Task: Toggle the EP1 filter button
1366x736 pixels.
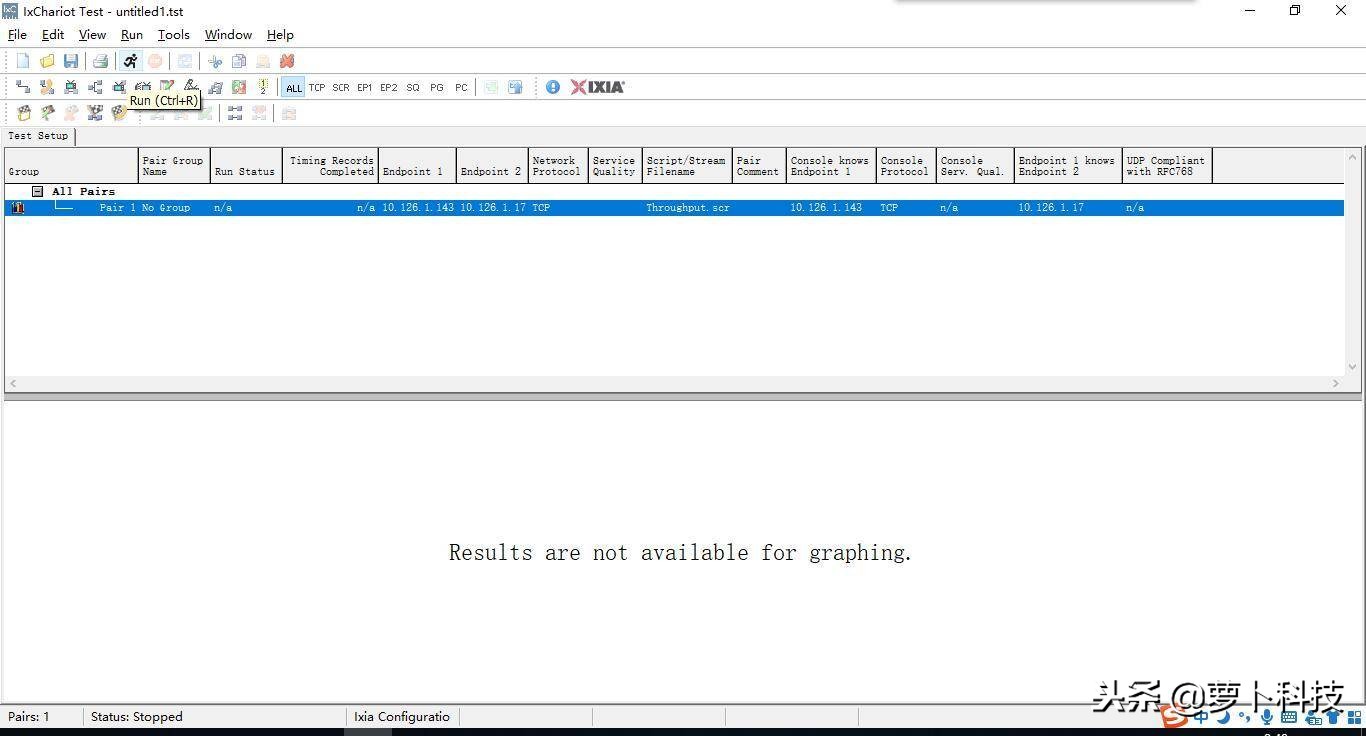Action: click(365, 87)
